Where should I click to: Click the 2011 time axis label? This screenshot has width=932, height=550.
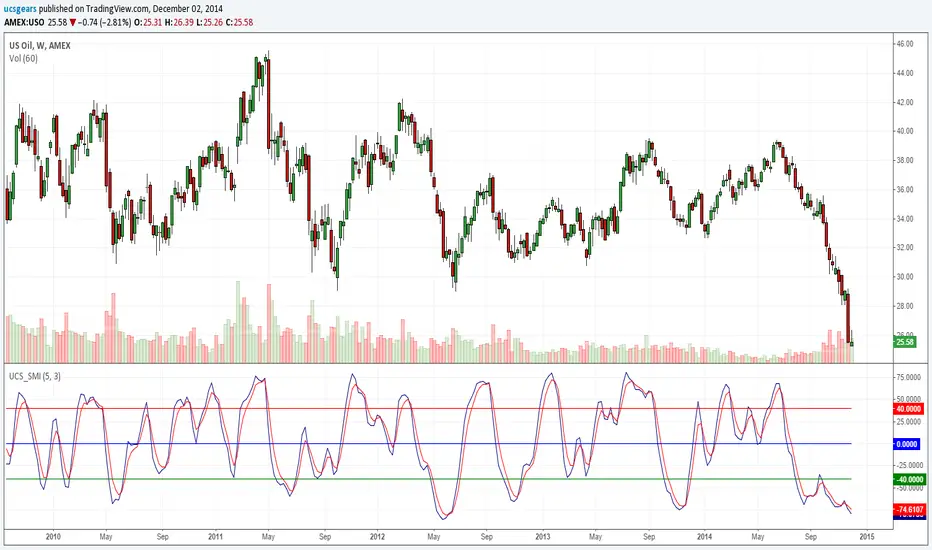215,537
